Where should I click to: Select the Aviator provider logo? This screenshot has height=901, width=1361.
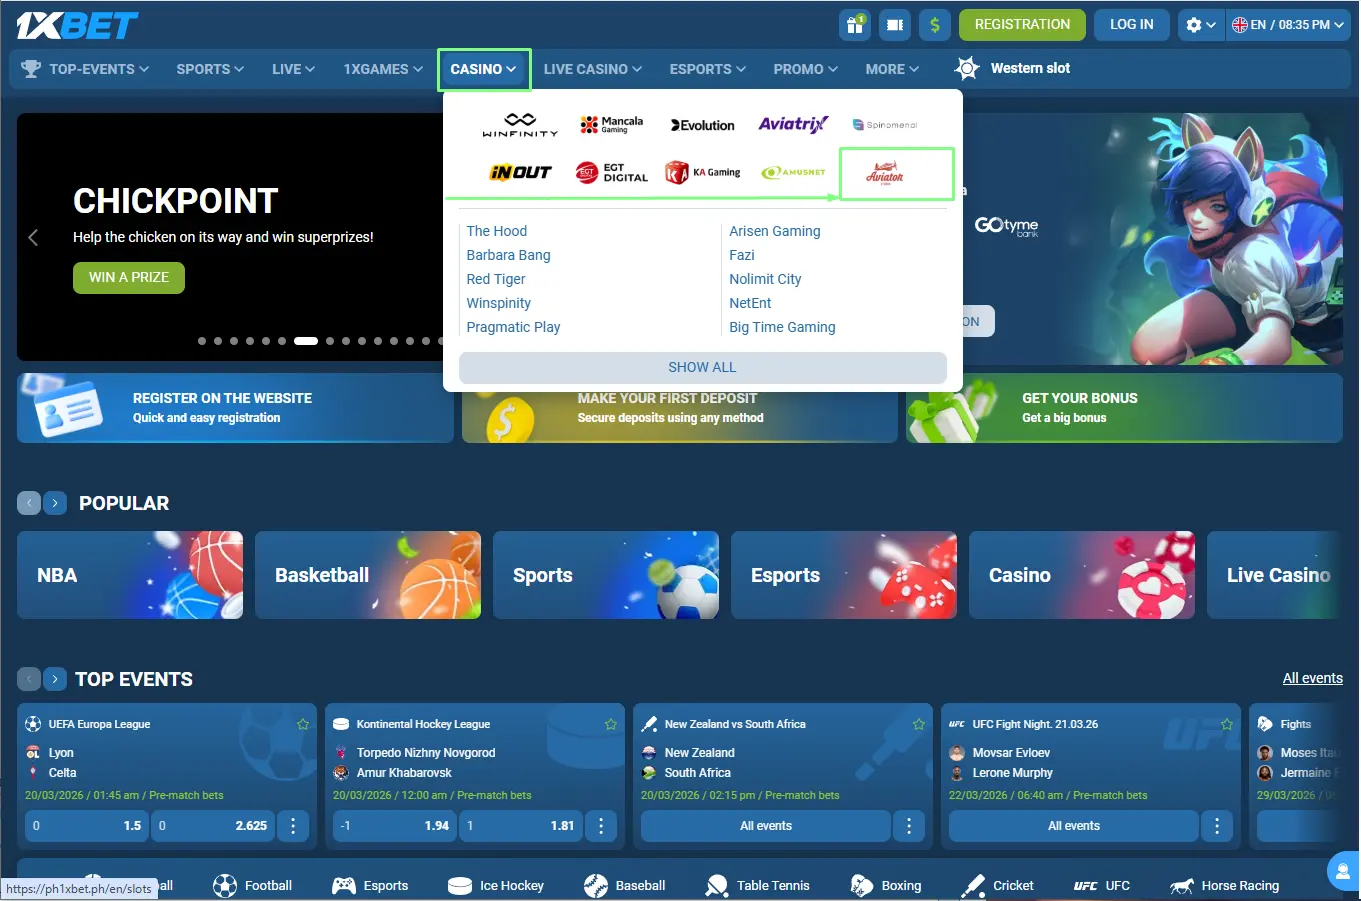click(885, 174)
